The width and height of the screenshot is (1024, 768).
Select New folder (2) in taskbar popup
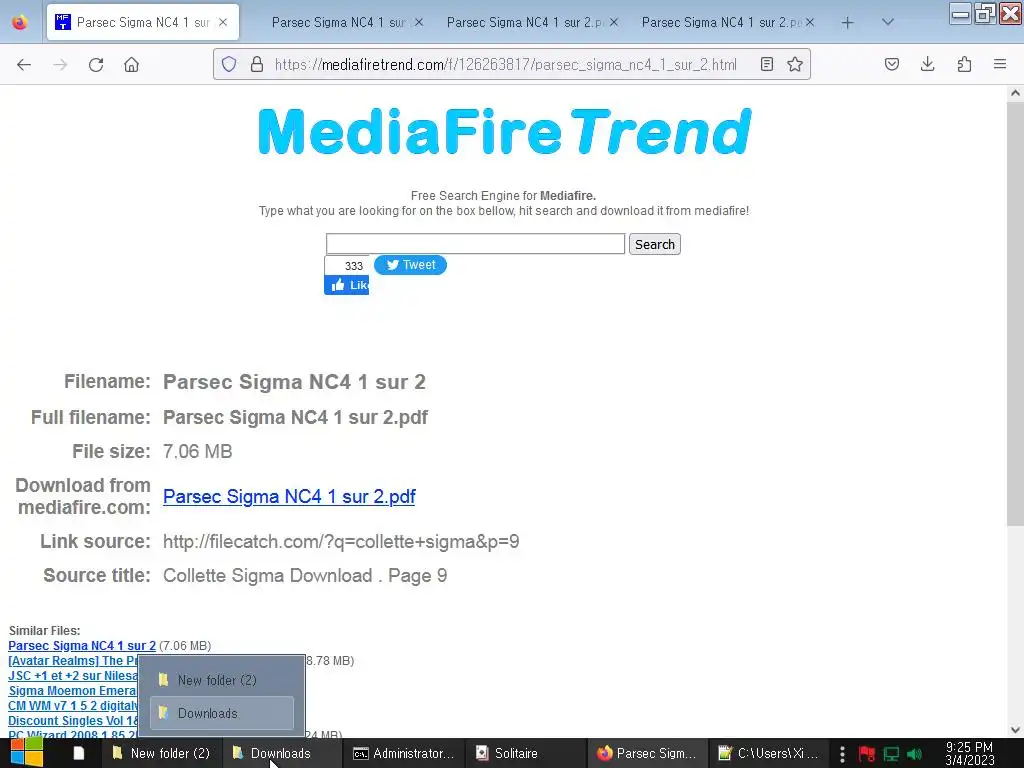coord(222,680)
